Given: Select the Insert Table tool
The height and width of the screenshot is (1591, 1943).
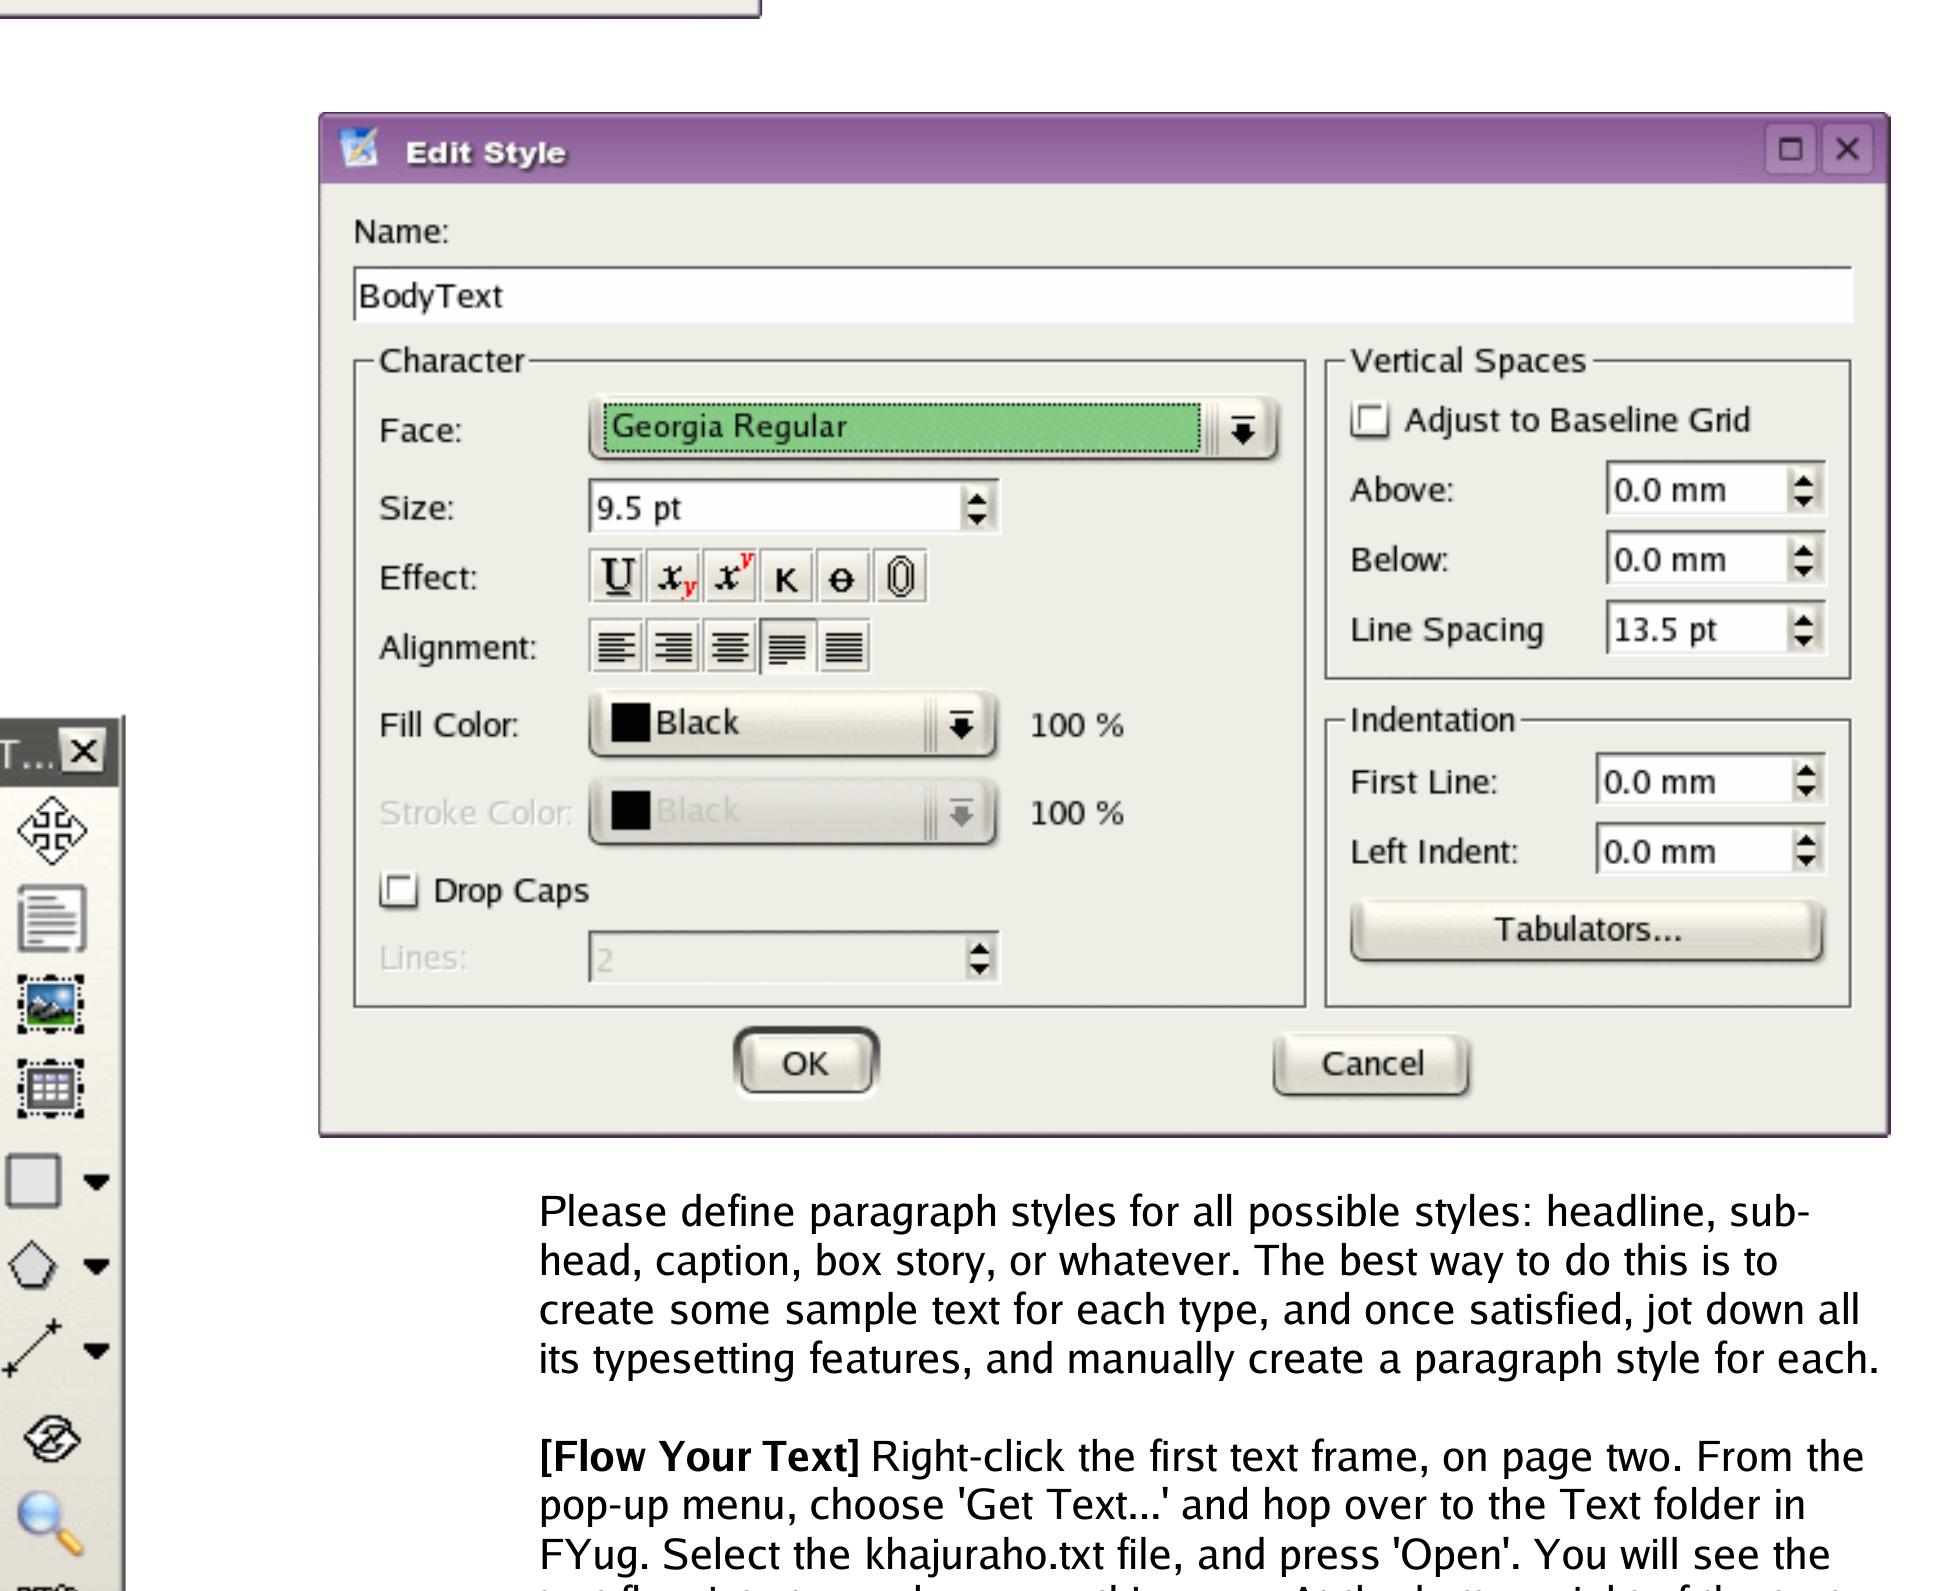Looking at the screenshot, I should click(51, 1088).
